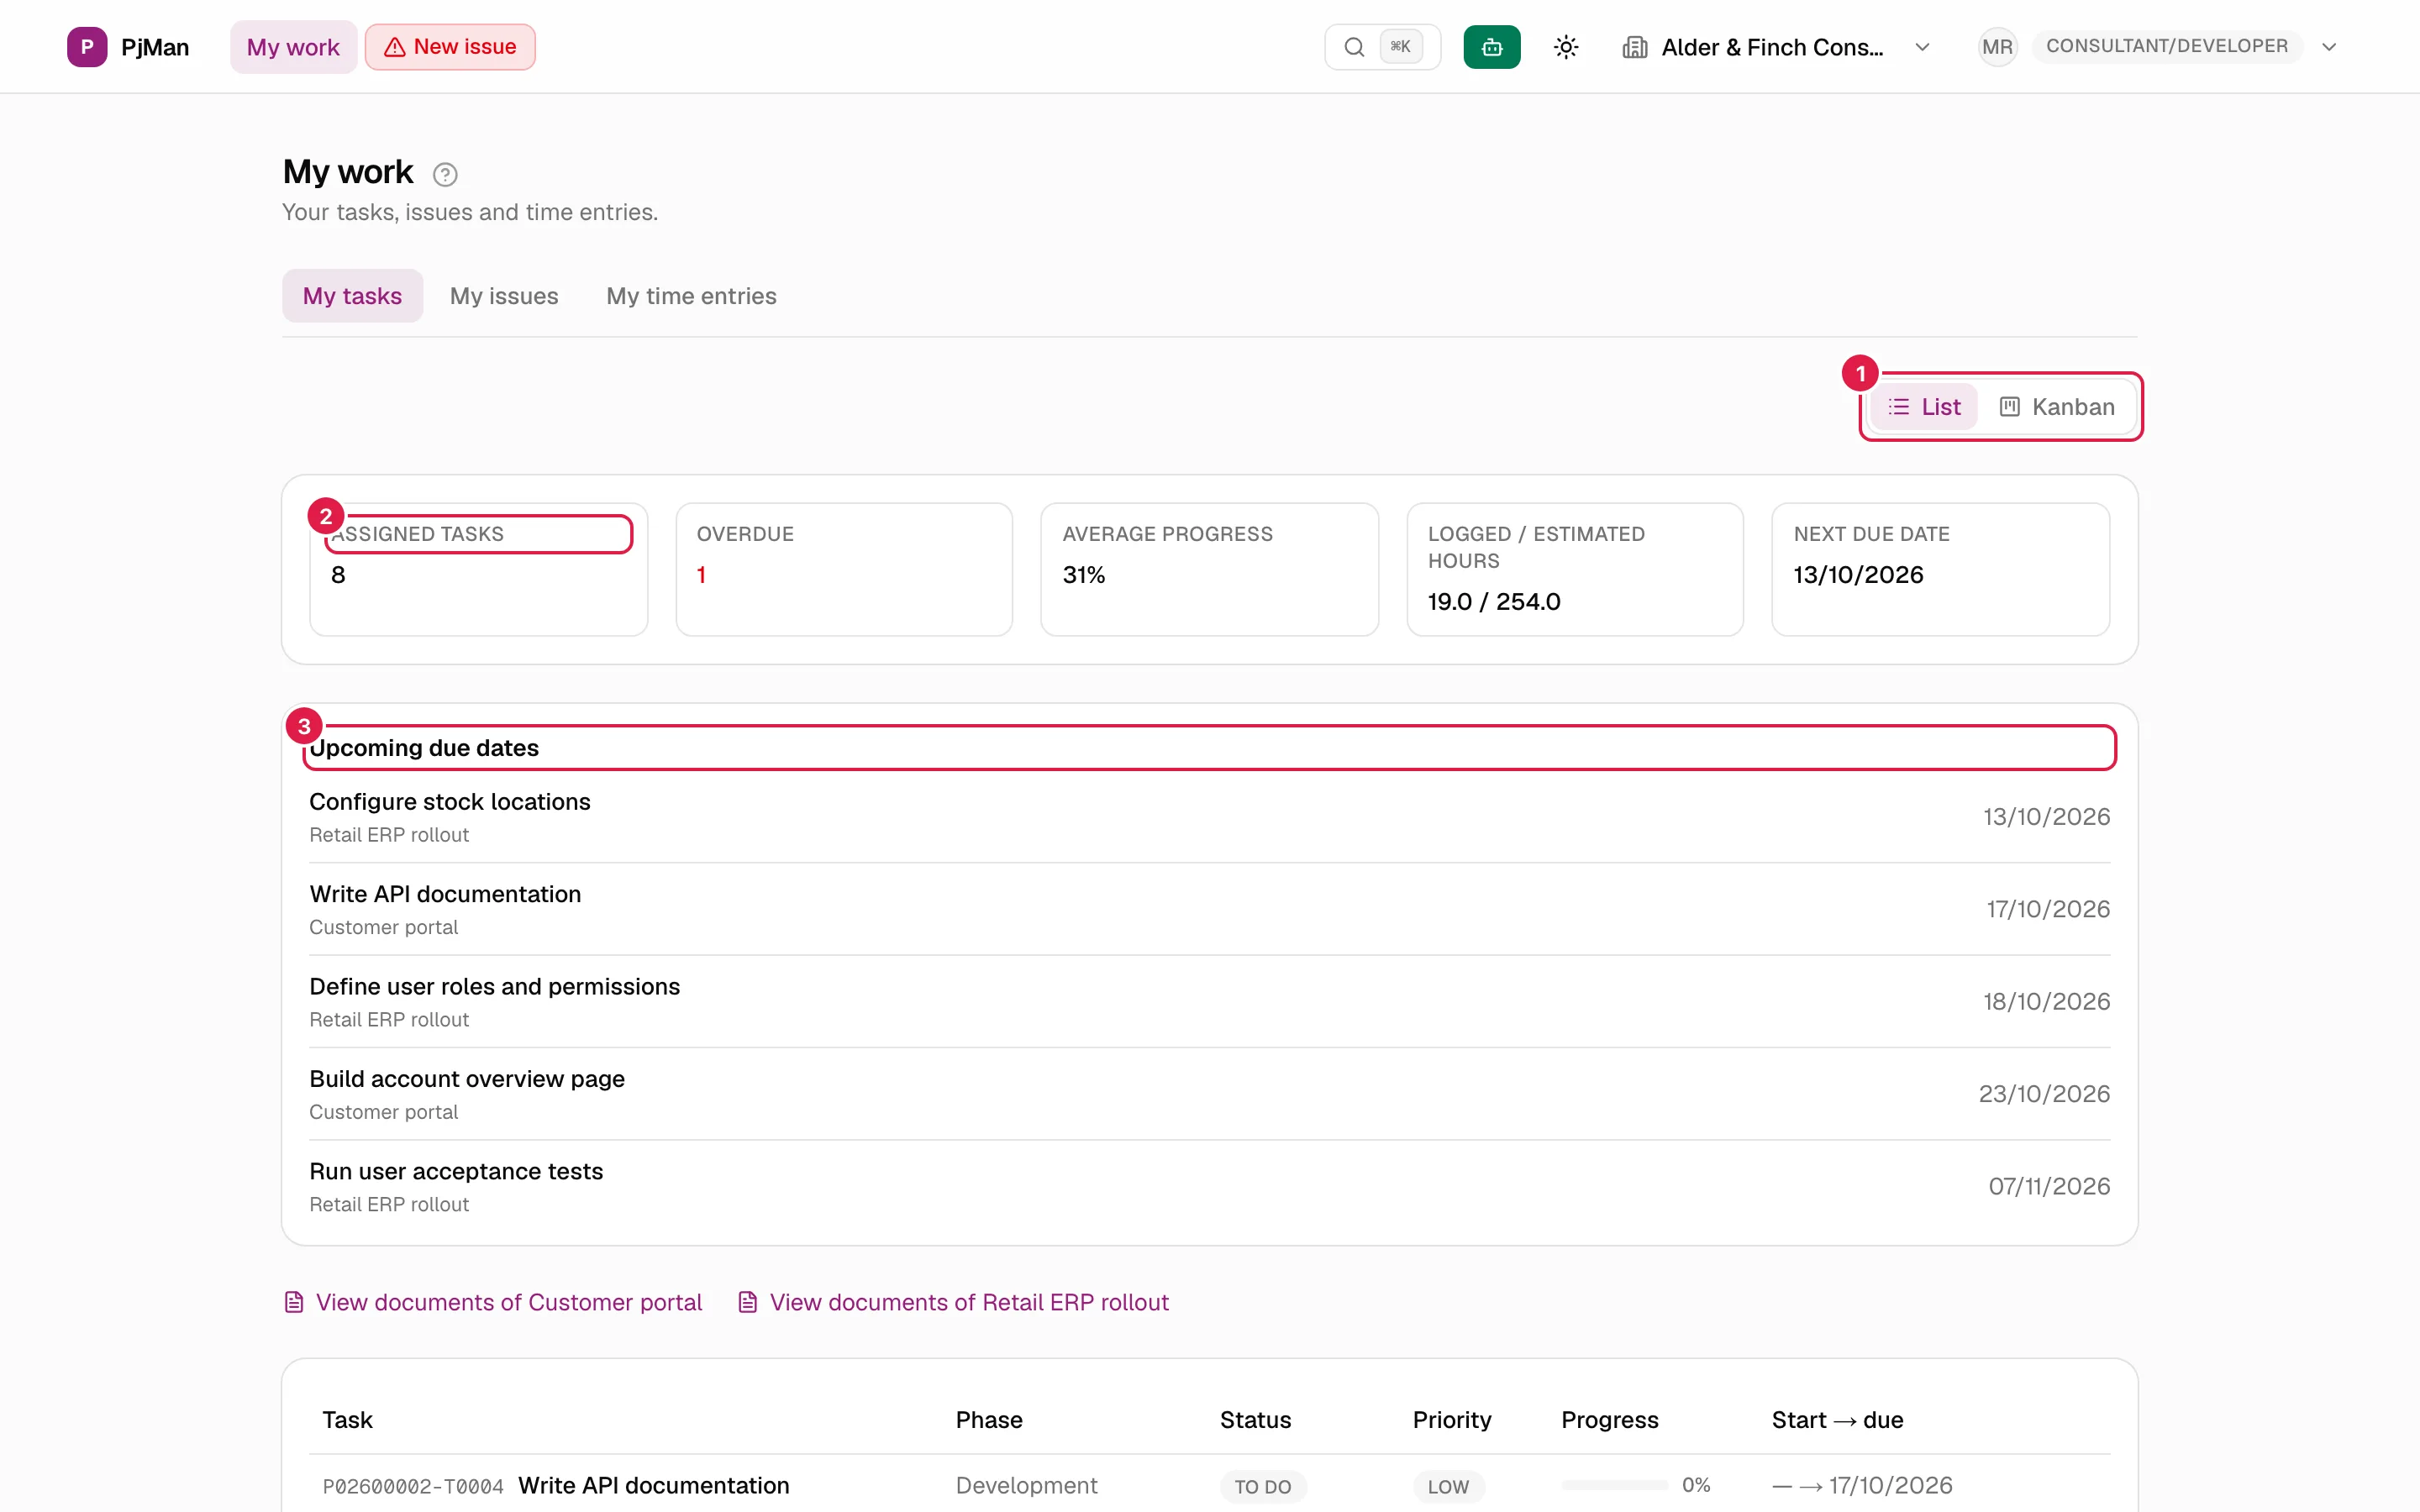
Task: Click task ID P02600002-T0004 in the table
Action: [413, 1486]
